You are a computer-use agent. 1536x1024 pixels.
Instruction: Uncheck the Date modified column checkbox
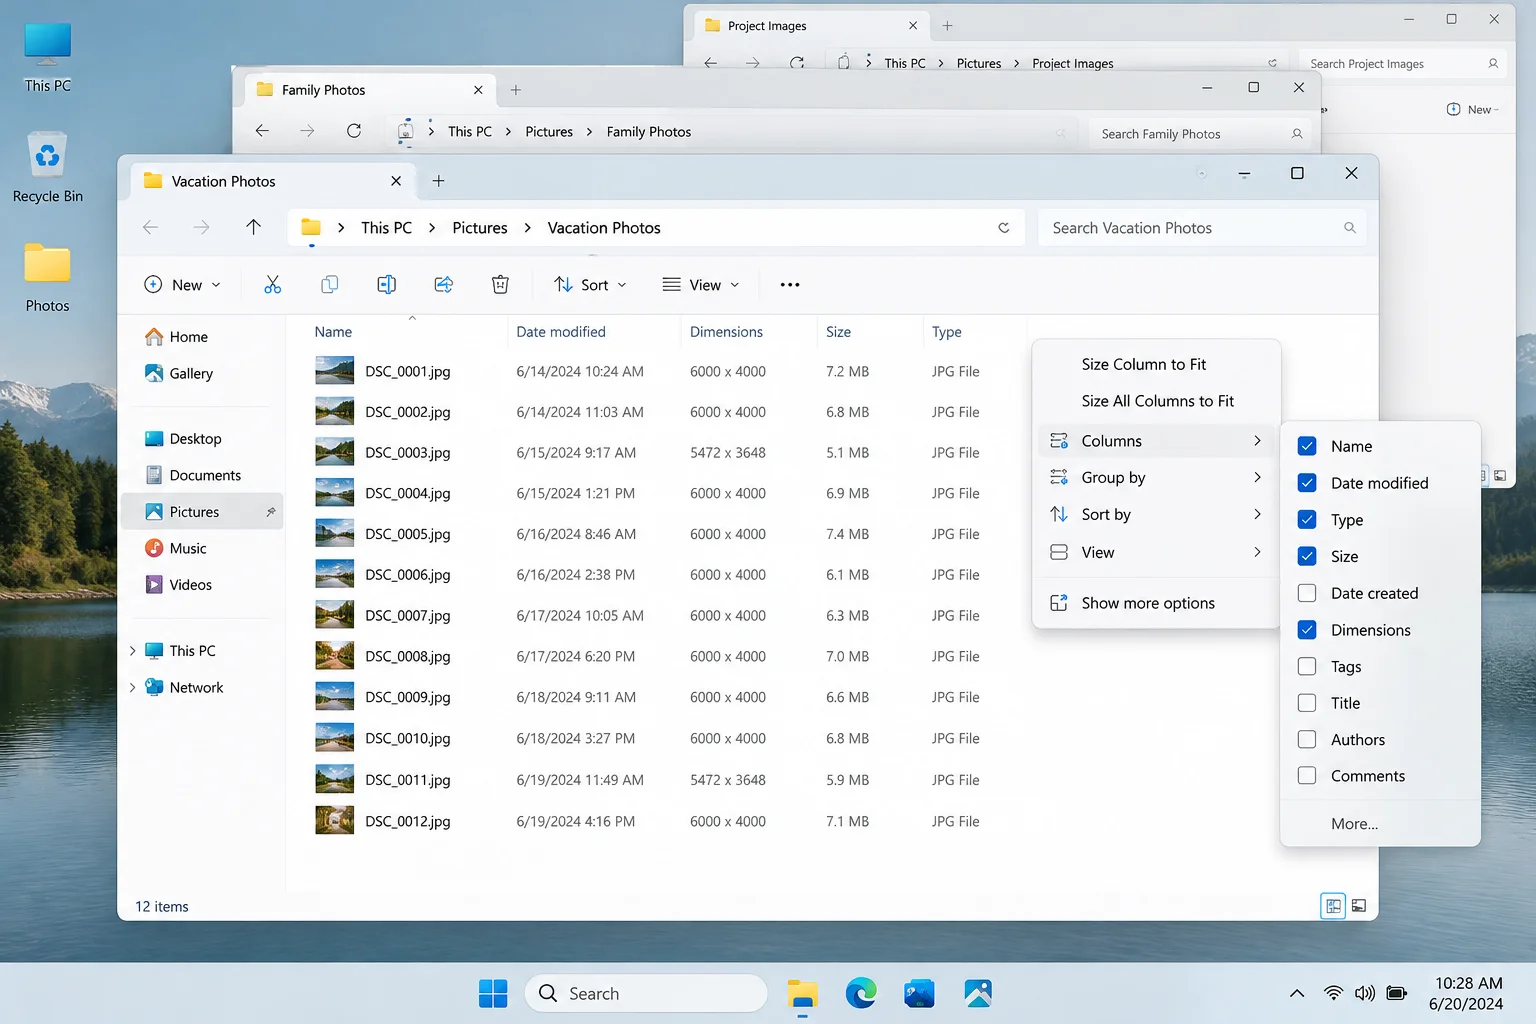point(1307,483)
